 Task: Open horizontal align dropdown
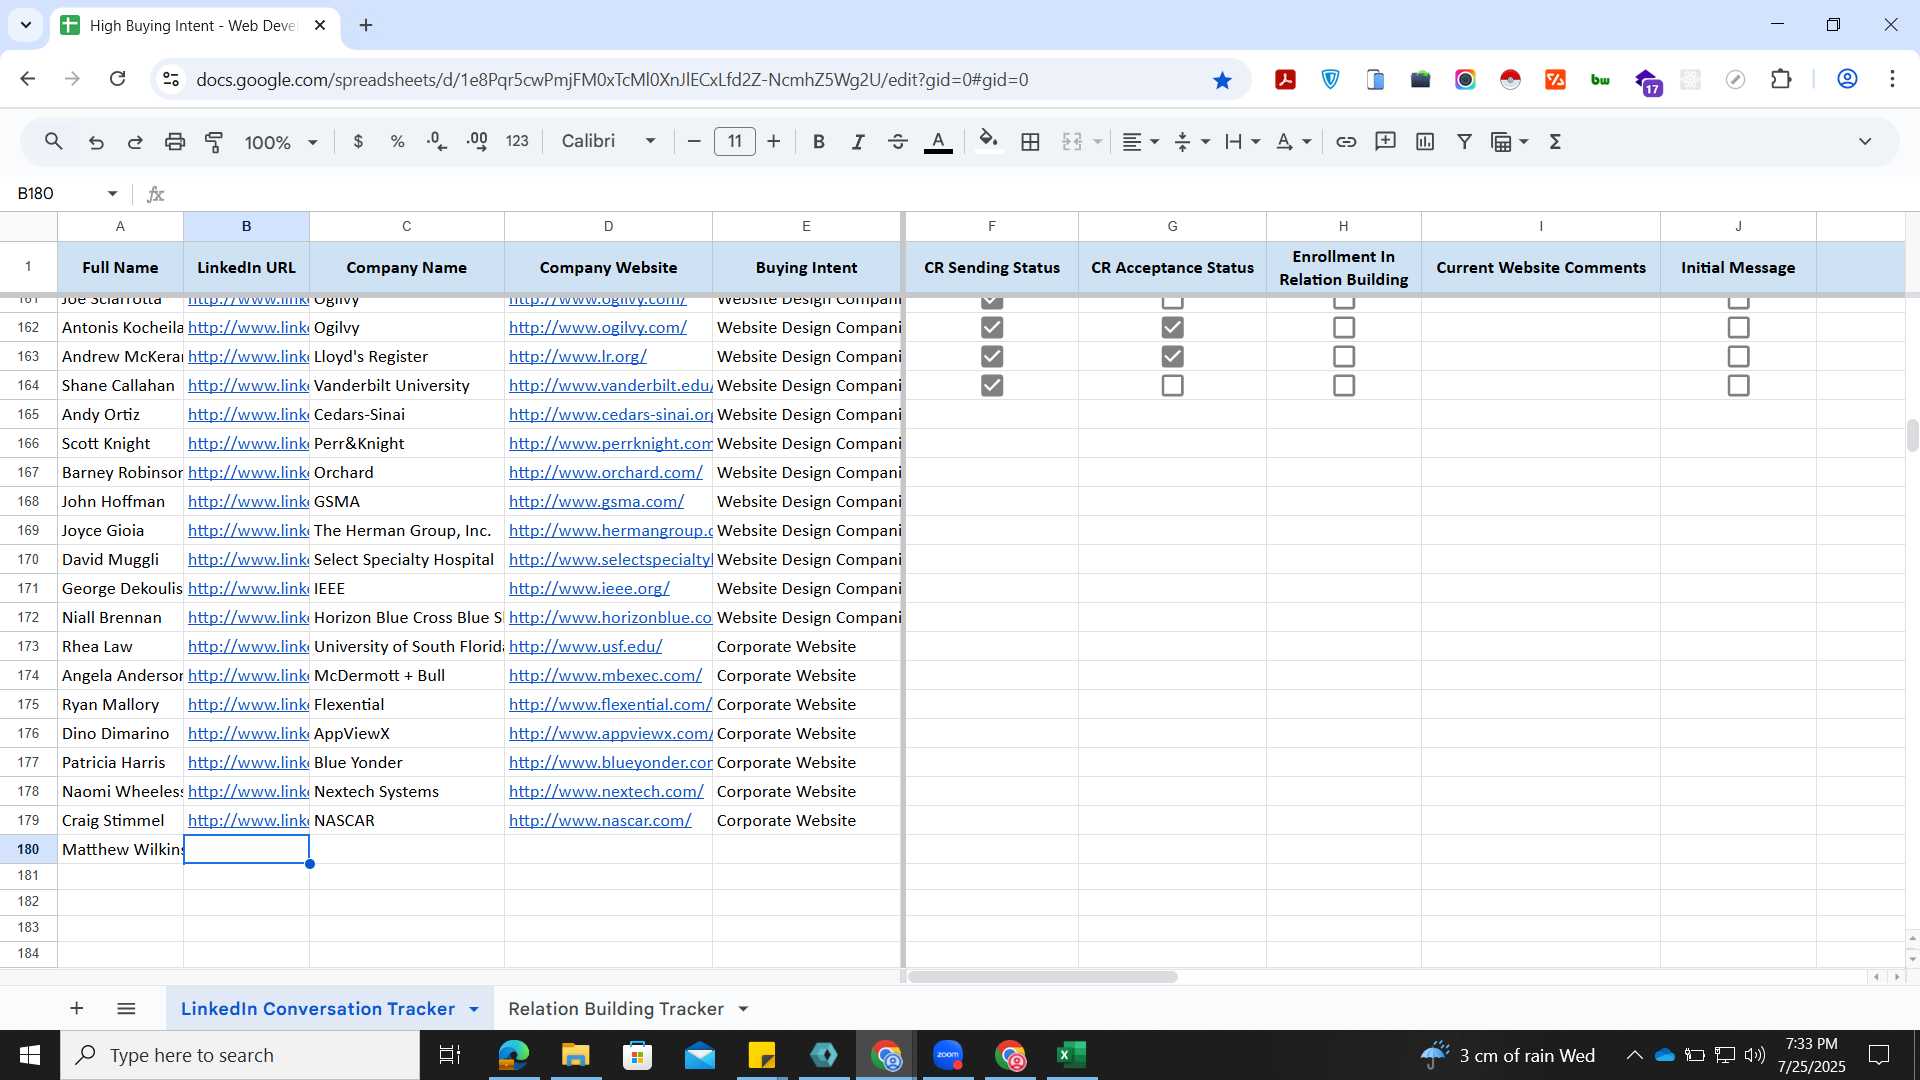click(x=1140, y=142)
